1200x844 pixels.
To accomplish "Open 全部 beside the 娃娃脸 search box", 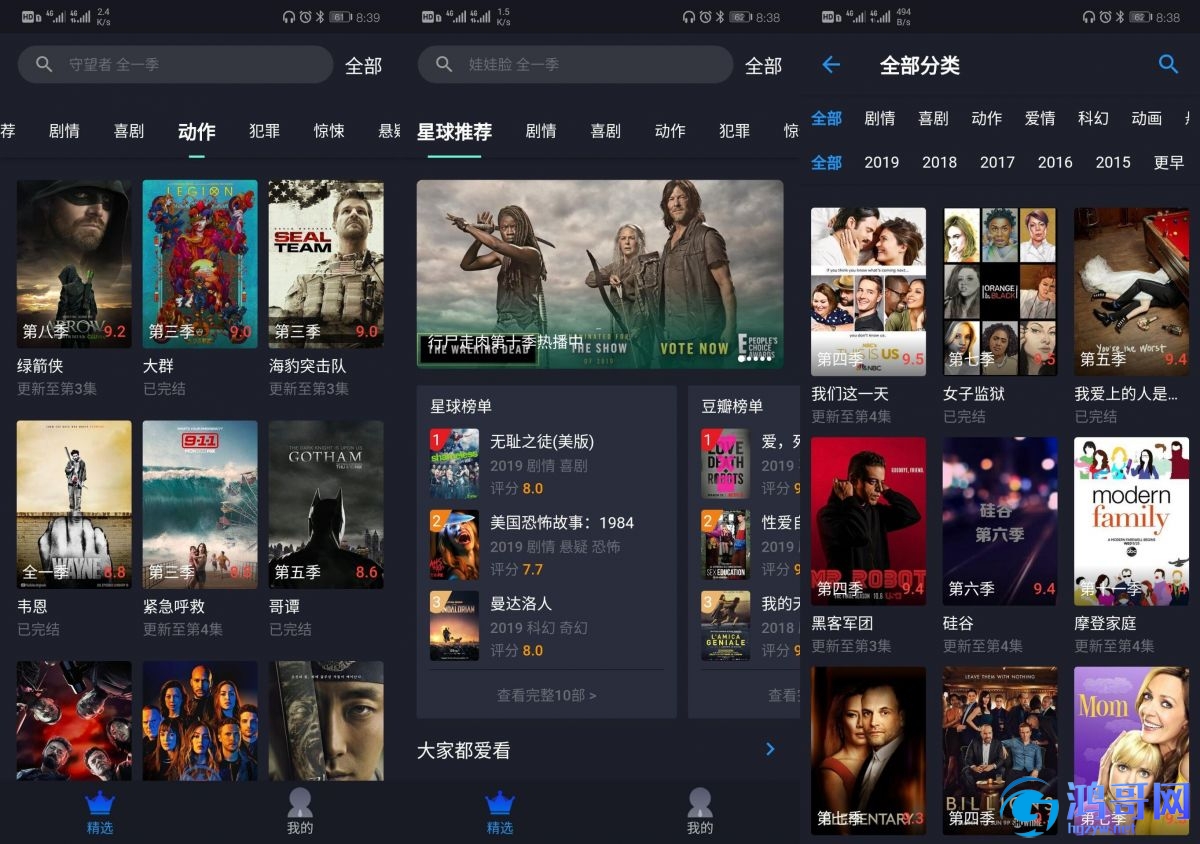I will point(764,65).
